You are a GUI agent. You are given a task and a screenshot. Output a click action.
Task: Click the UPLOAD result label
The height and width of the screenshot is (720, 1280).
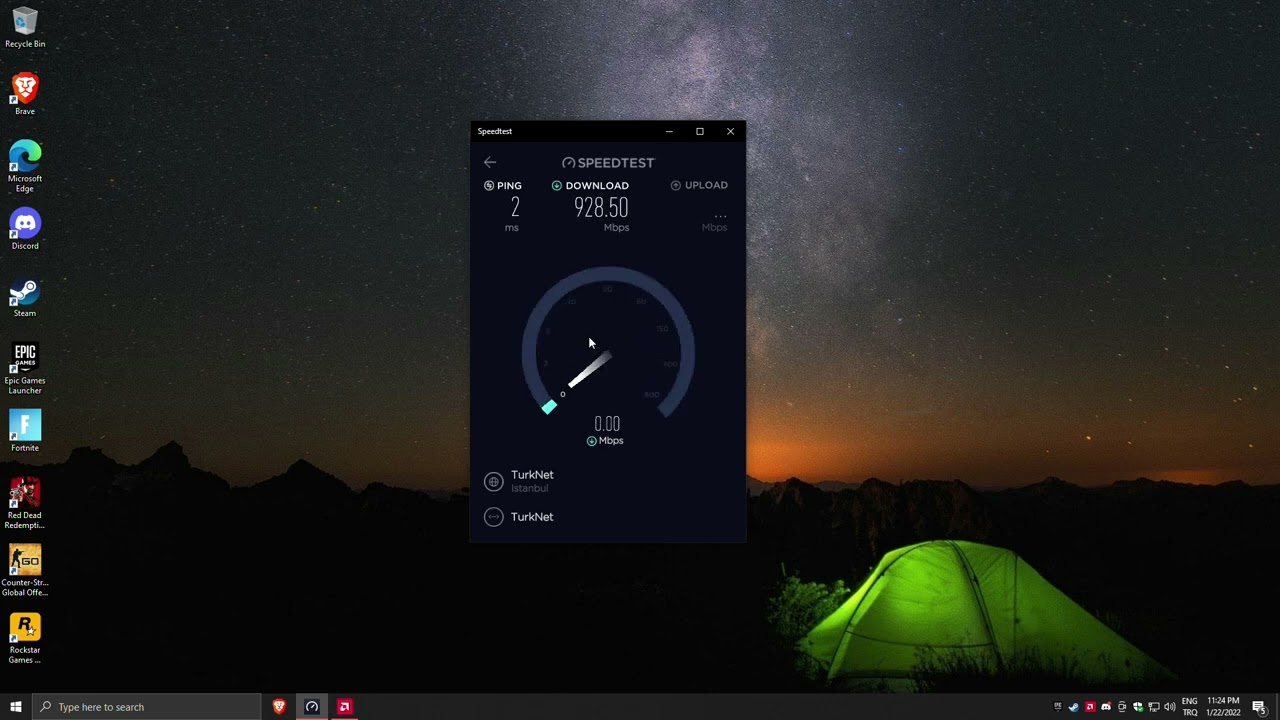coord(706,185)
